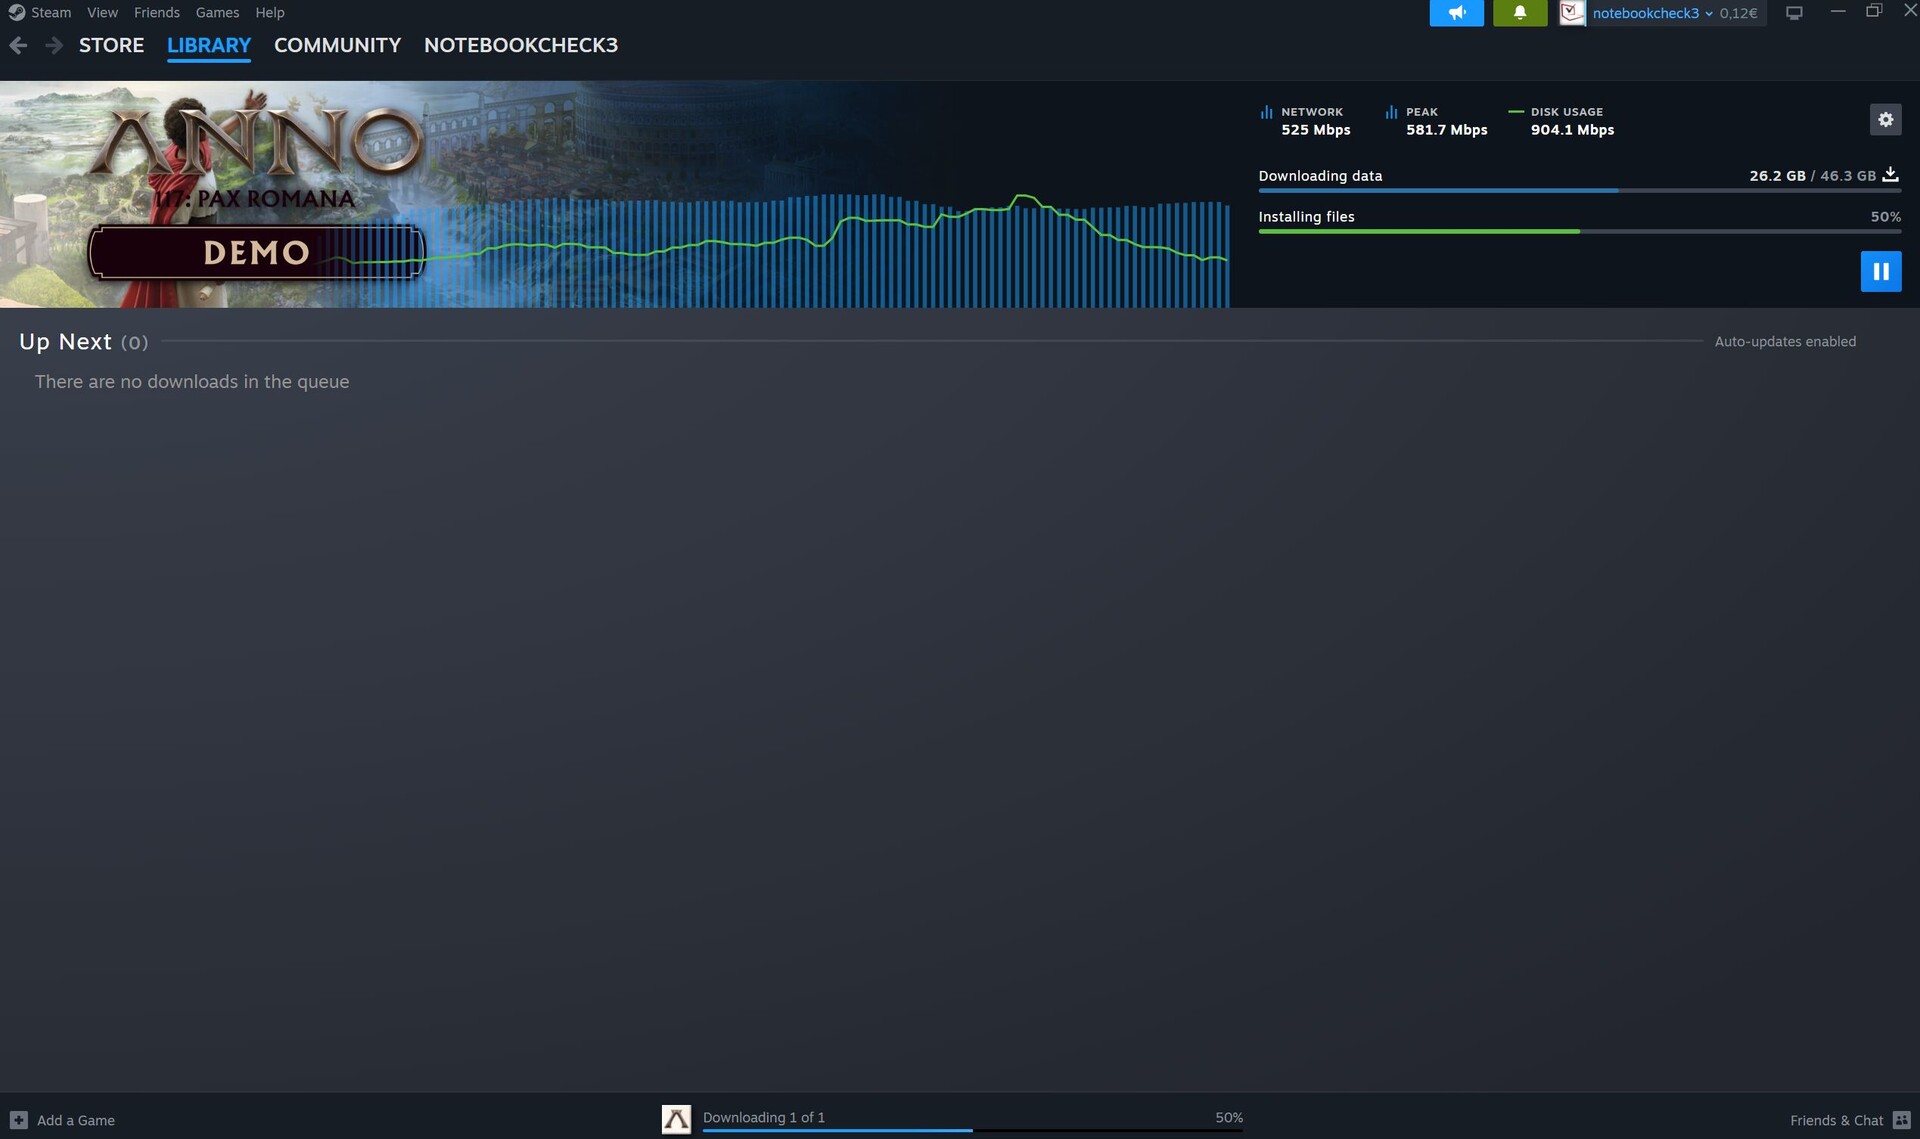Switch to the STORE tab
This screenshot has height=1139, width=1920.
click(111, 45)
